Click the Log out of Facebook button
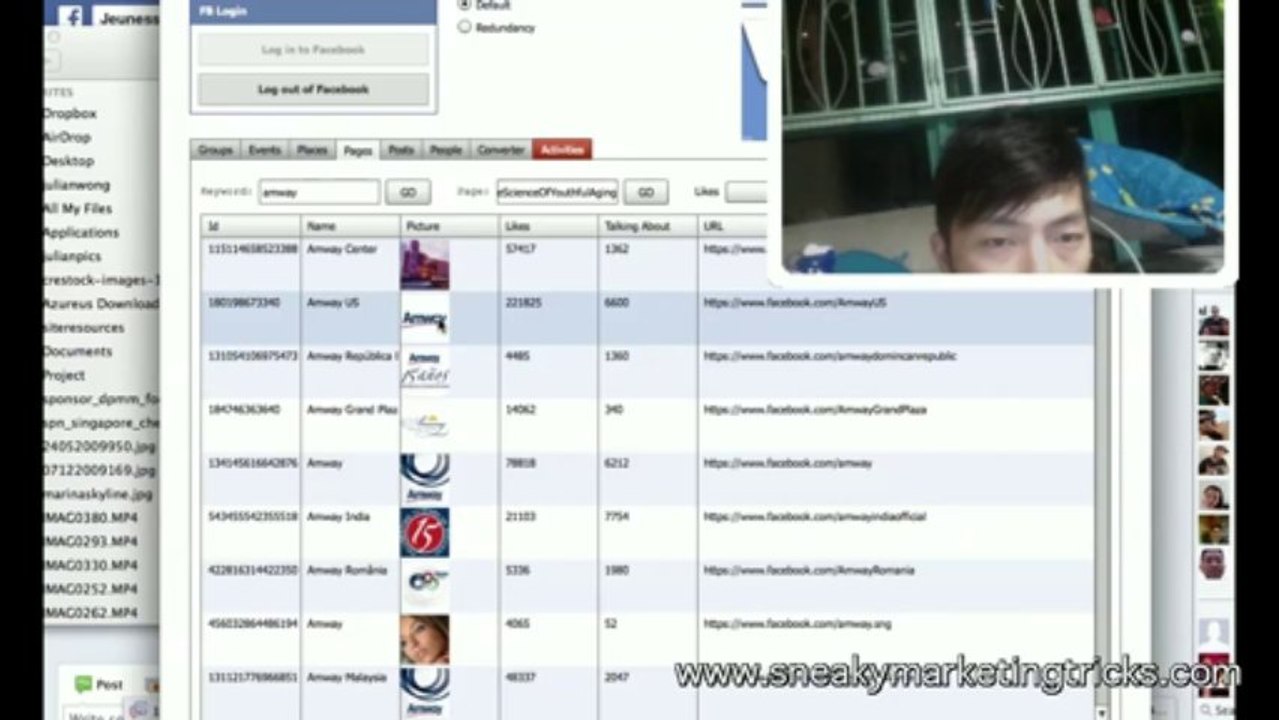 (x=313, y=89)
